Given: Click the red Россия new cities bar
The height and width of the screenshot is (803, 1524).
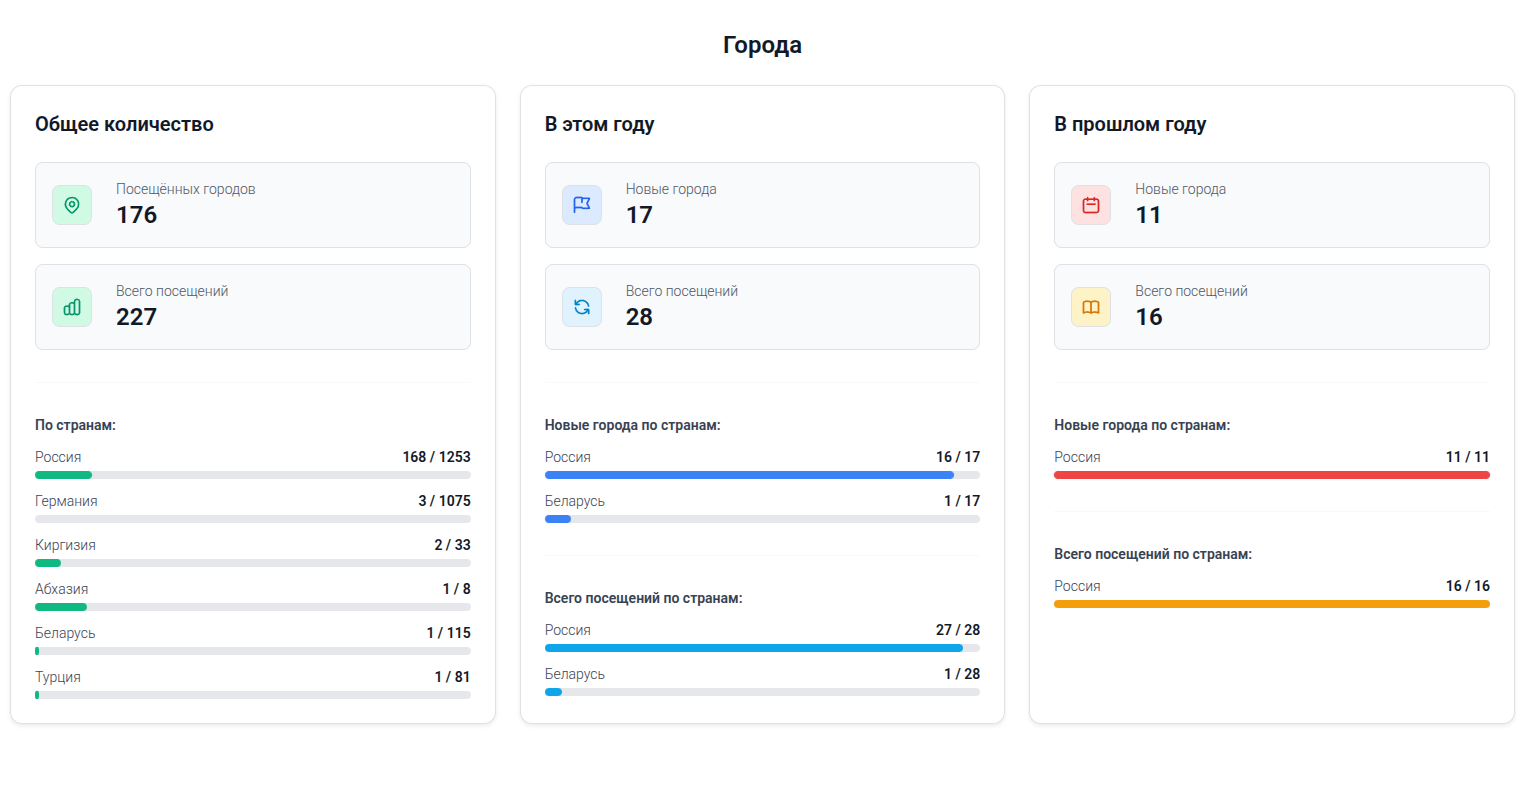Looking at the screenshot, I should pyautogui.click(x=1271, y=475).
